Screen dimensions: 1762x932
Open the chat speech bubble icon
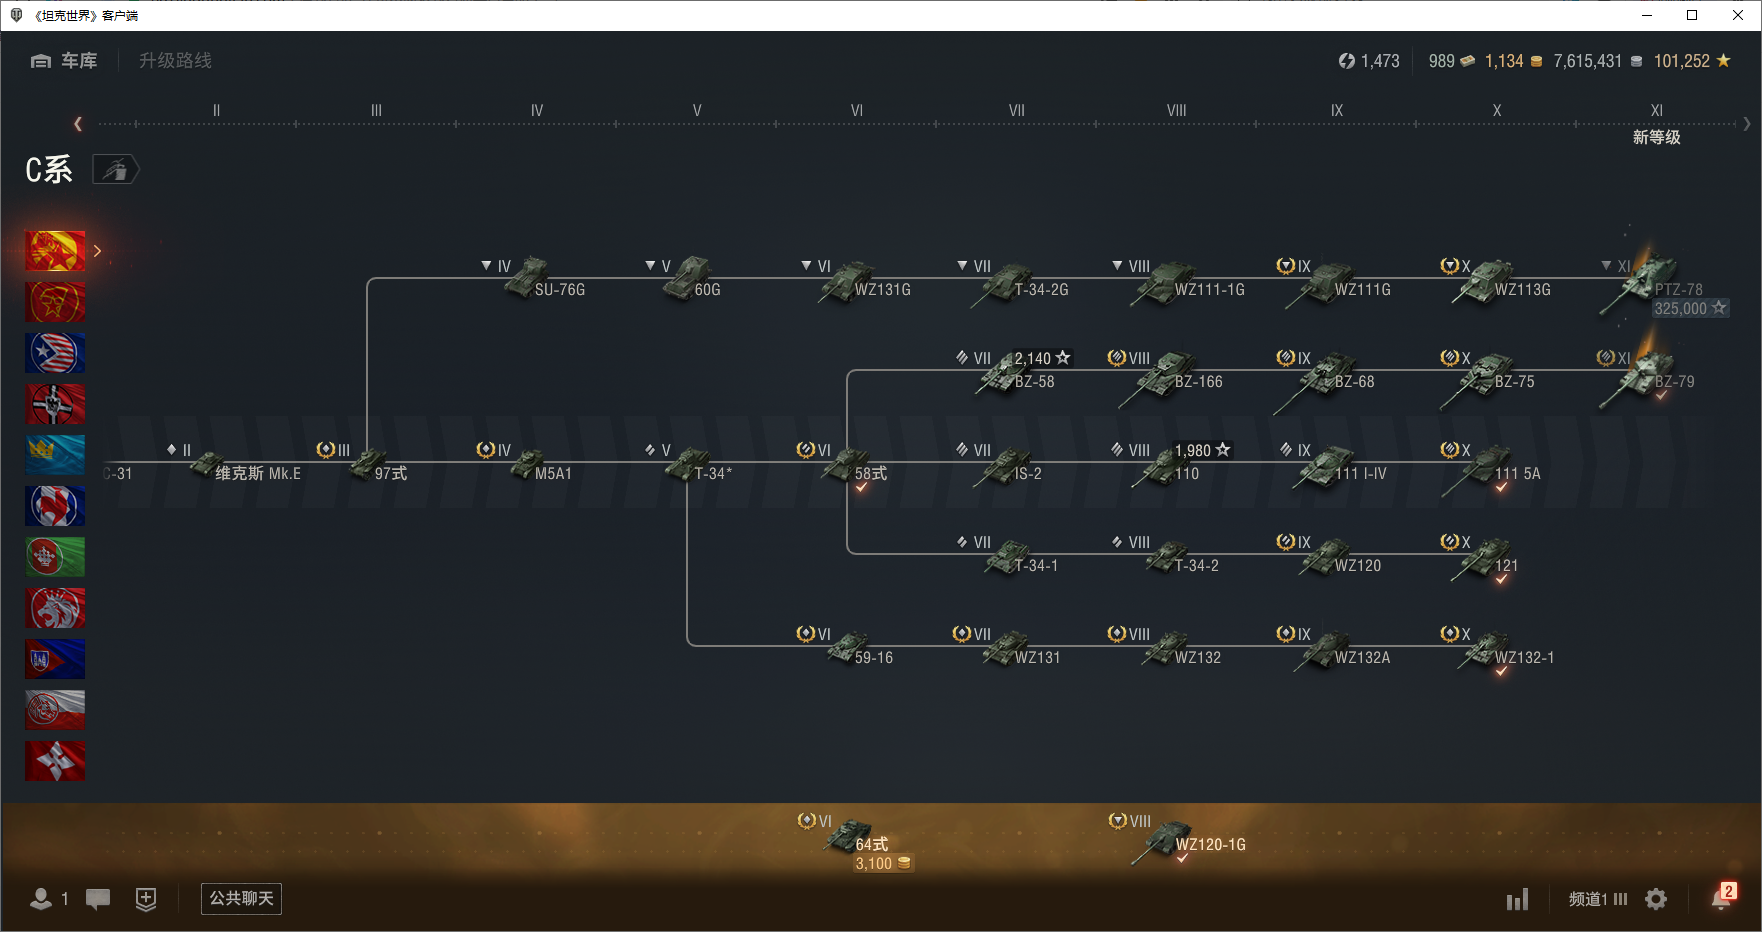[x=98, y=899]
